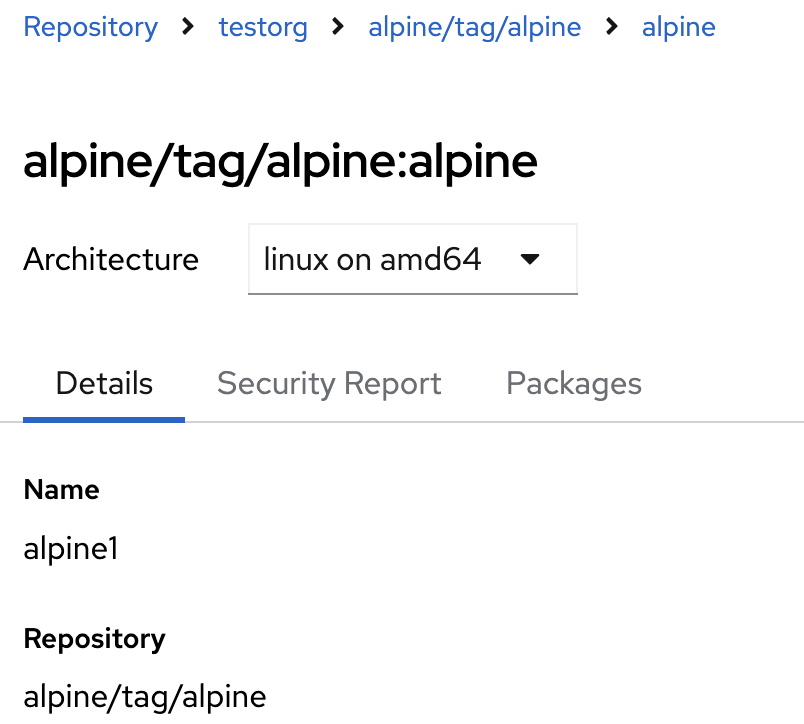Click the blue underline beneath the Details tab
804x724 pixels.
click(104, 419)
